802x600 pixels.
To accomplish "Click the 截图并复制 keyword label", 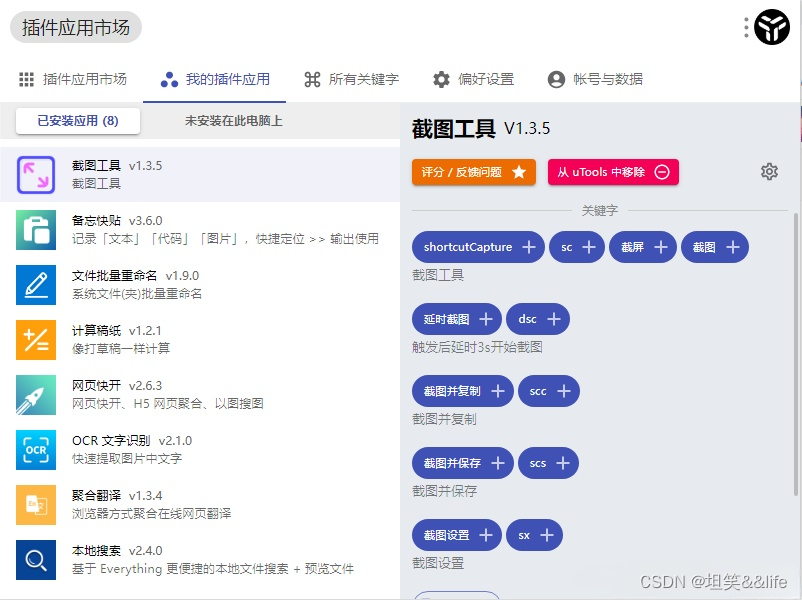I will click(452, 391).
